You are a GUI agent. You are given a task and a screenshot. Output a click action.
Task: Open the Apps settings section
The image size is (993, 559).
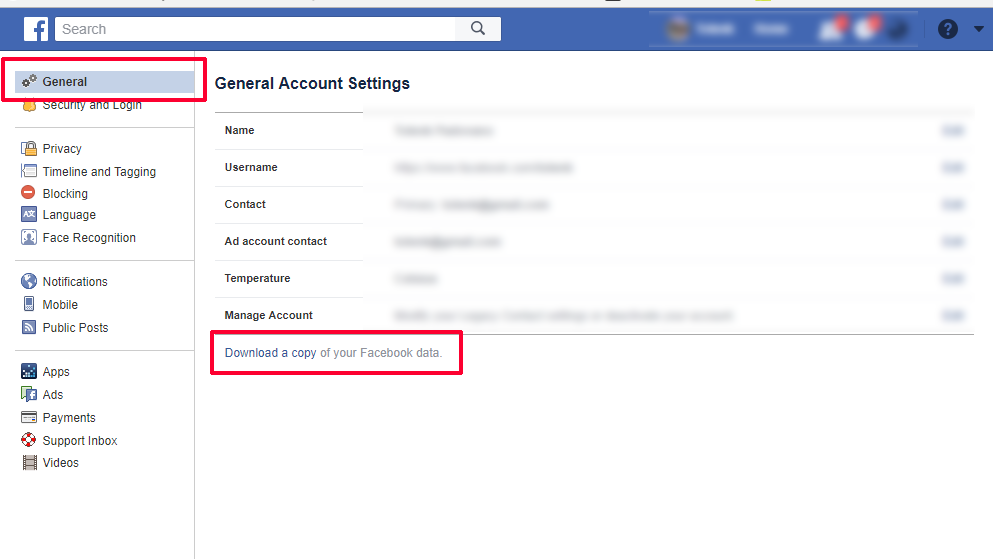pyautogui.click(x=56, y=372)
